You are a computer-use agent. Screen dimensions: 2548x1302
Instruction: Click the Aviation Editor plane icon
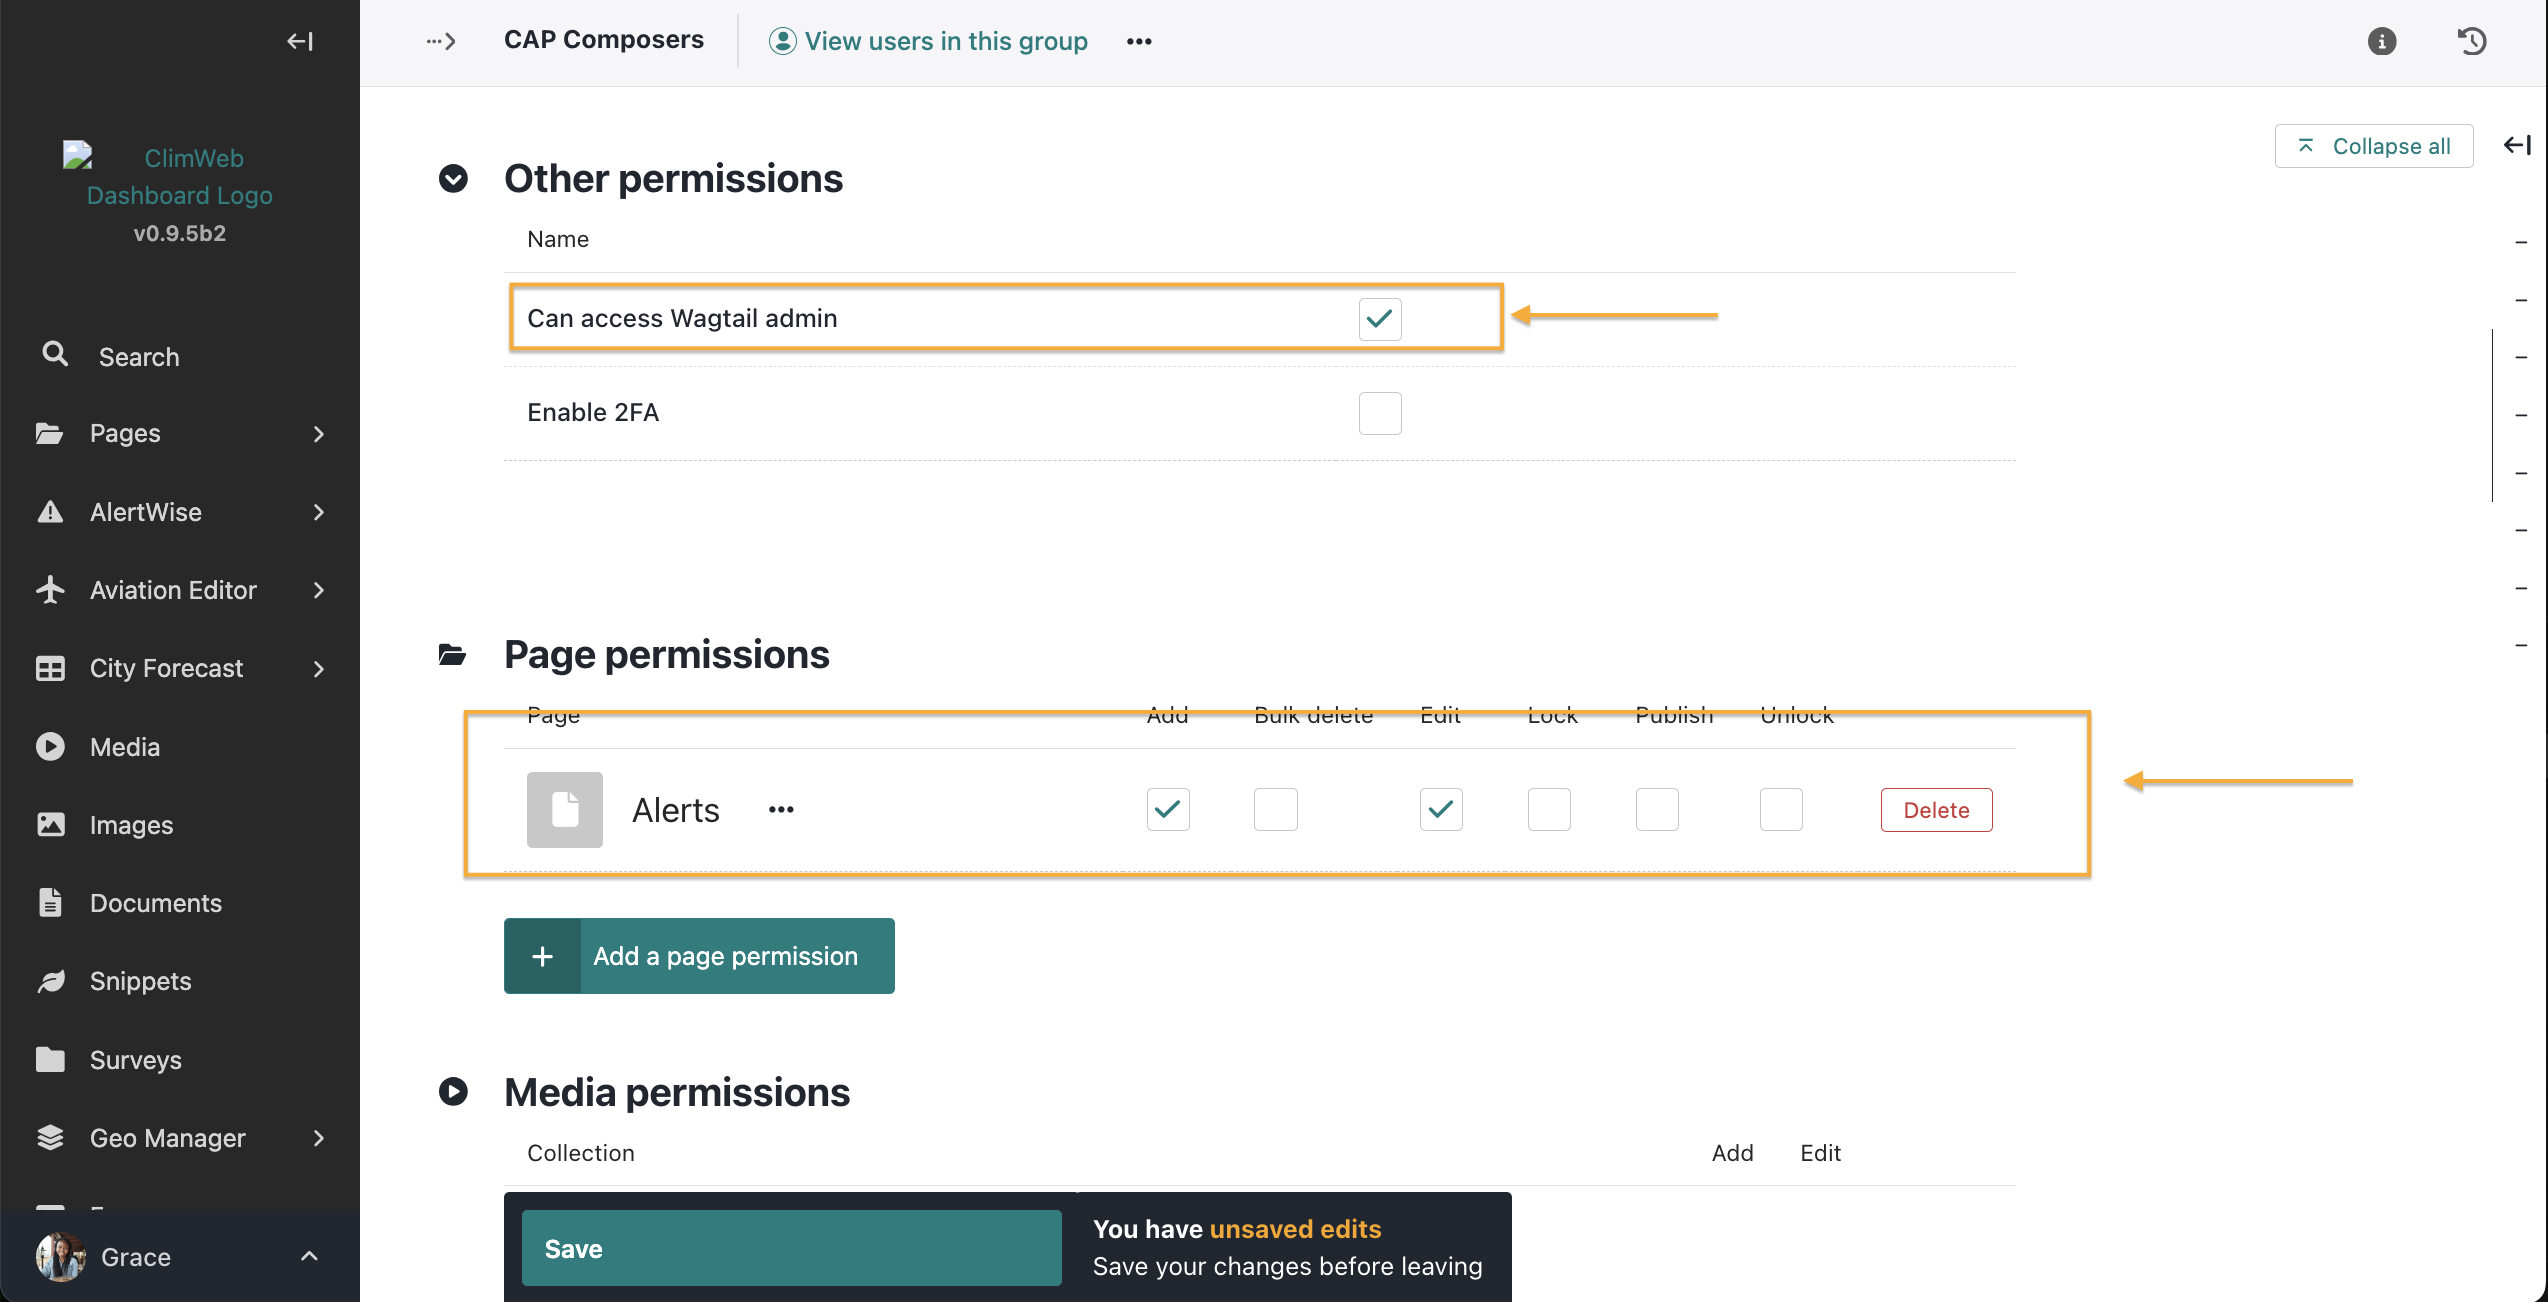pyautogui.click(x=50, y=590)
